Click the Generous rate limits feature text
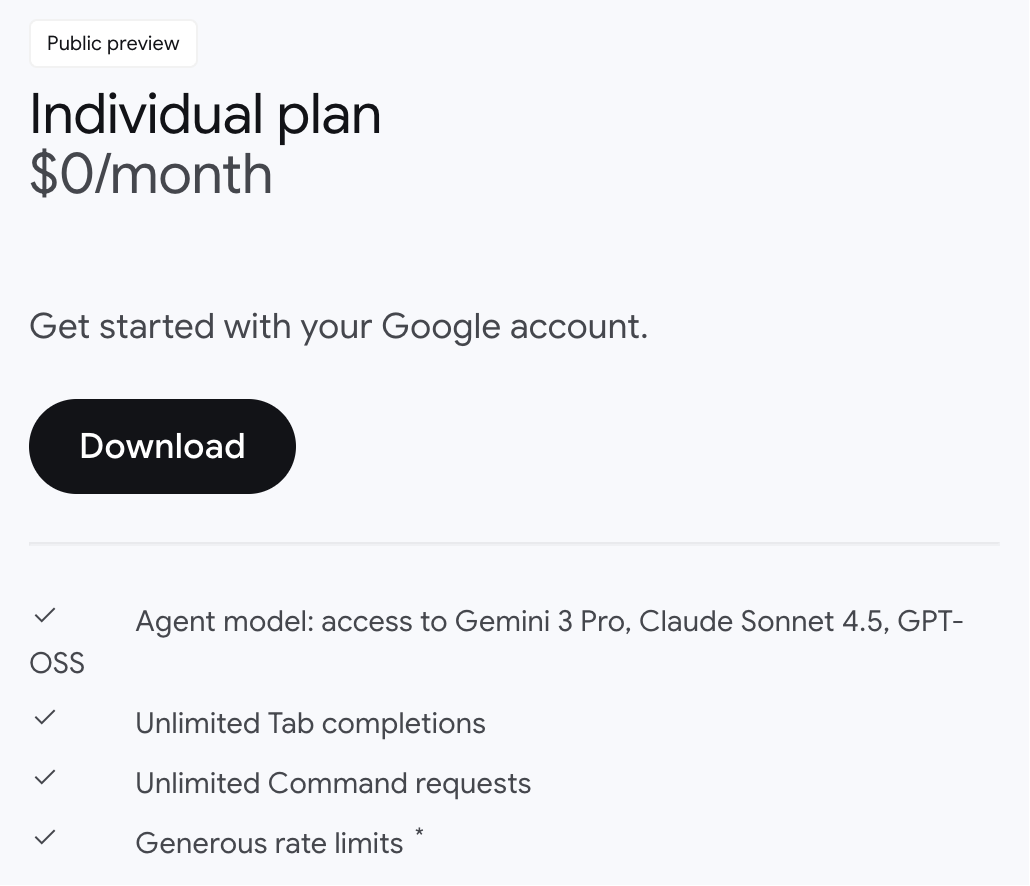 pos(269,843)
